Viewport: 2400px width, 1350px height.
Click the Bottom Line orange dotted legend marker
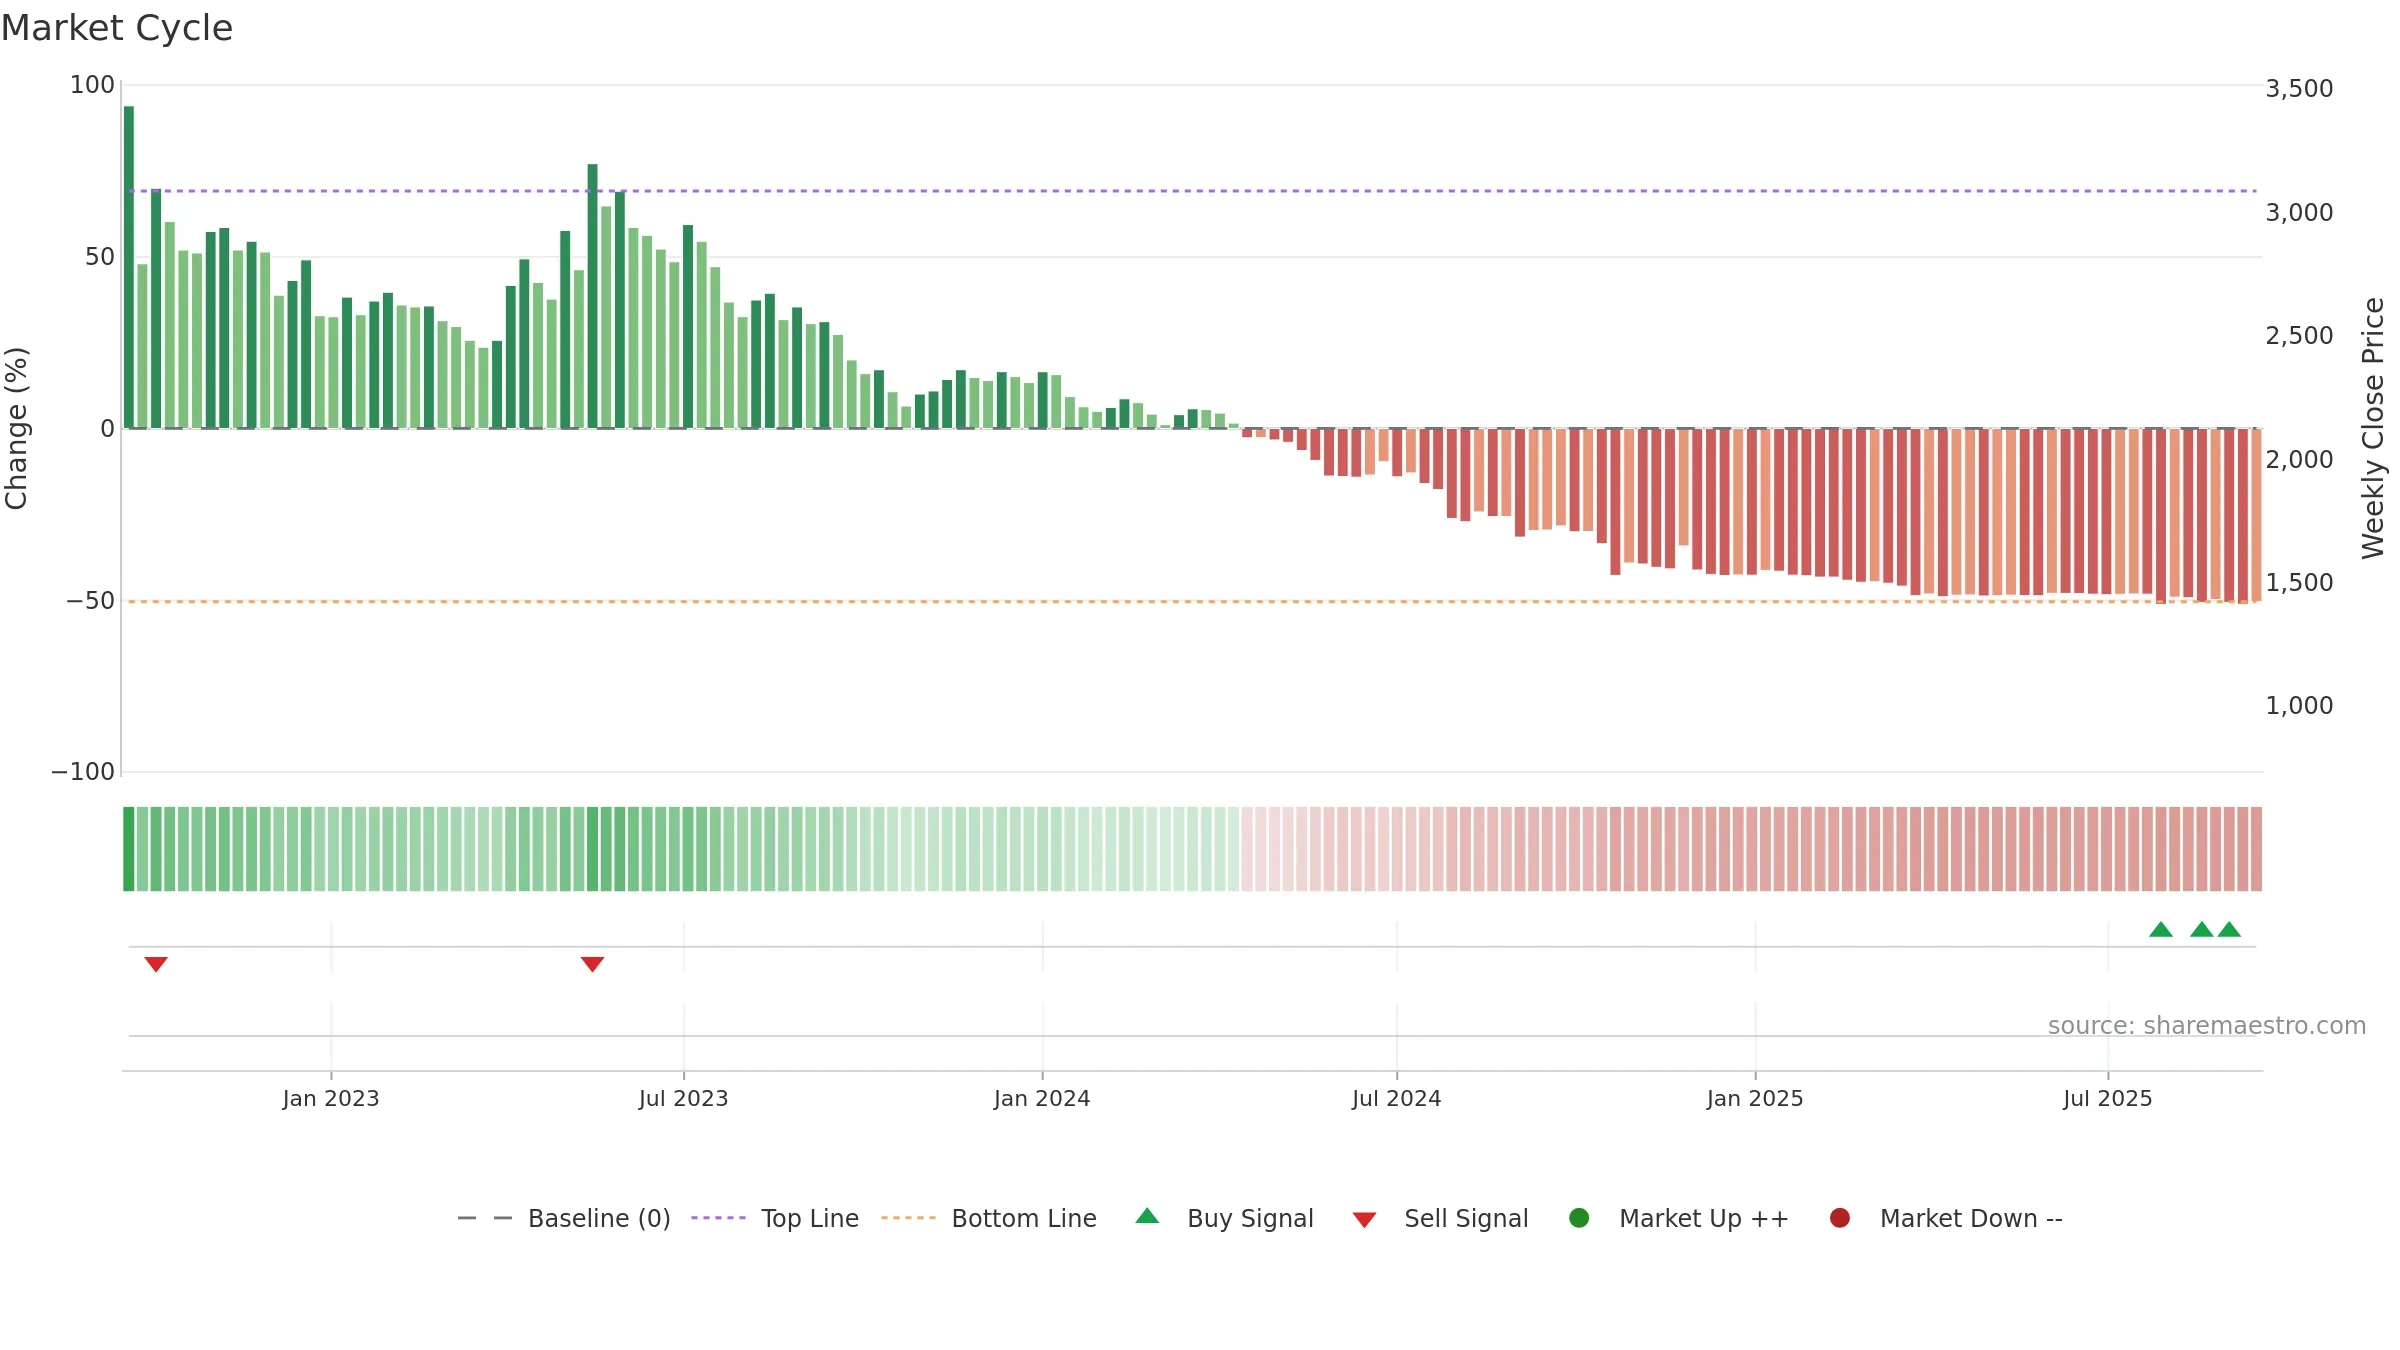(908, 1218)
